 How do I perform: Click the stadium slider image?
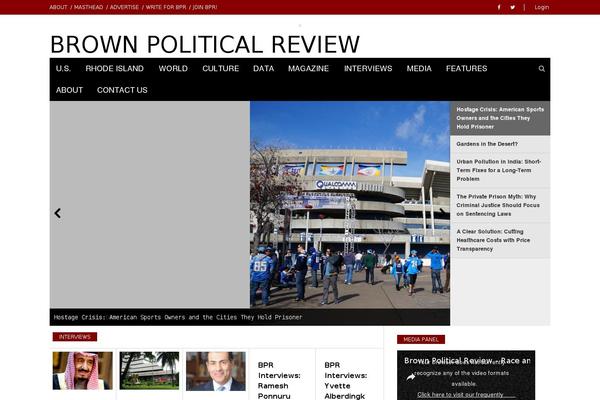350,205
